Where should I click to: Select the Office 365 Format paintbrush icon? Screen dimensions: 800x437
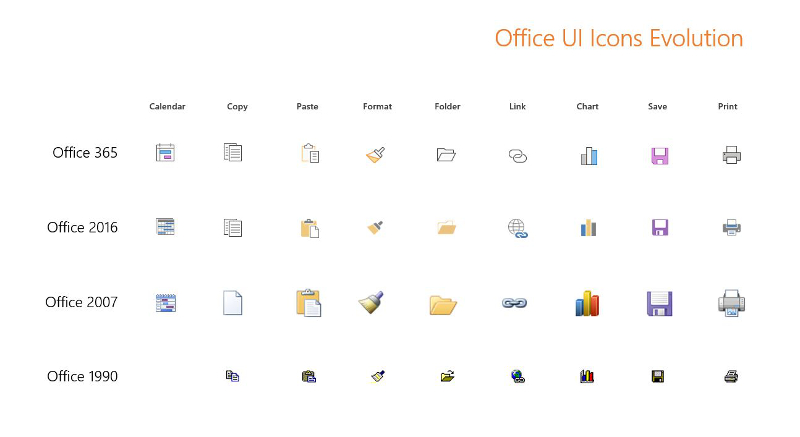point(376,155)
